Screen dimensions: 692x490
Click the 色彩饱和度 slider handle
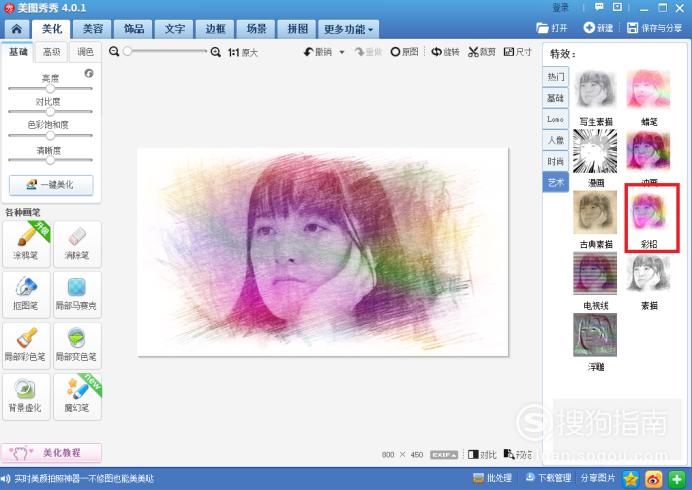point(50,135)
